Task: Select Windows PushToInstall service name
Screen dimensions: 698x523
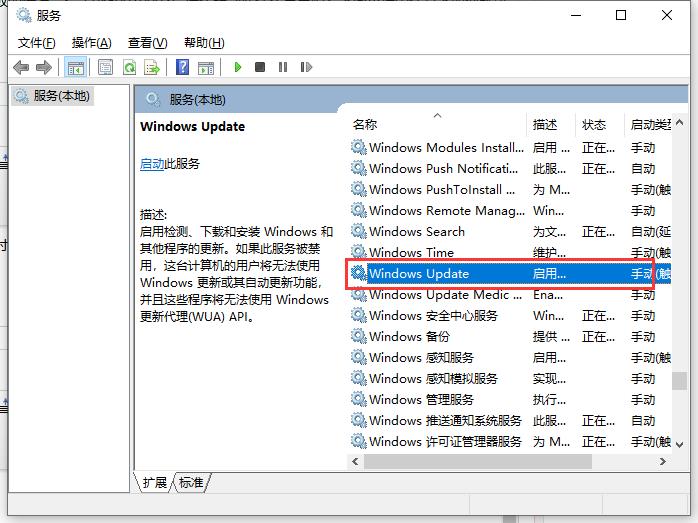Action: click(x=442, y=190)
